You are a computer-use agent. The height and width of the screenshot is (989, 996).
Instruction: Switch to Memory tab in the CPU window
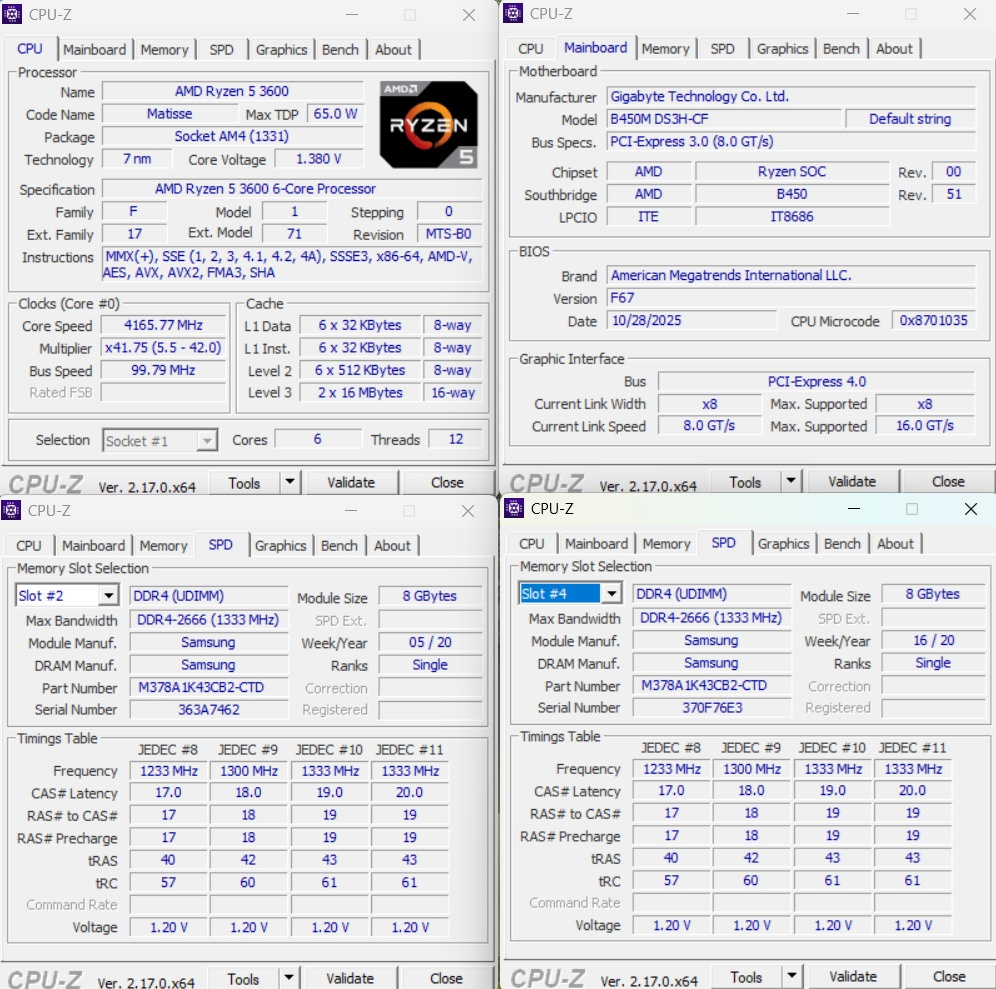(x=165, y=50)
